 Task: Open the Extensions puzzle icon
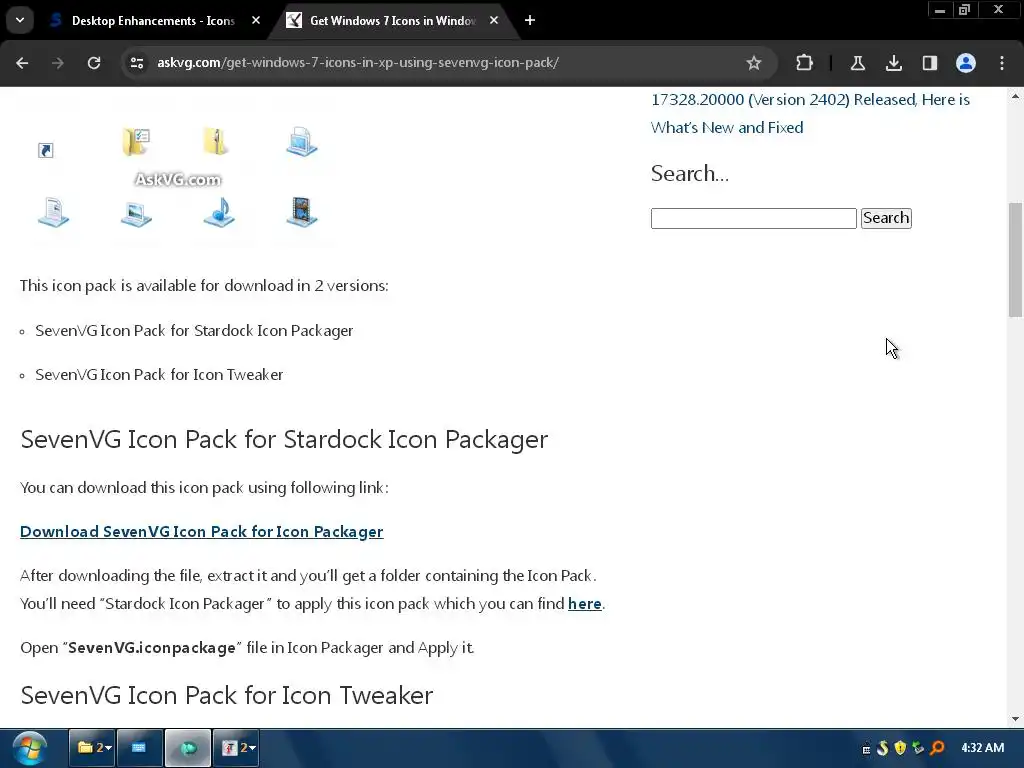click(x=805, y=63)
